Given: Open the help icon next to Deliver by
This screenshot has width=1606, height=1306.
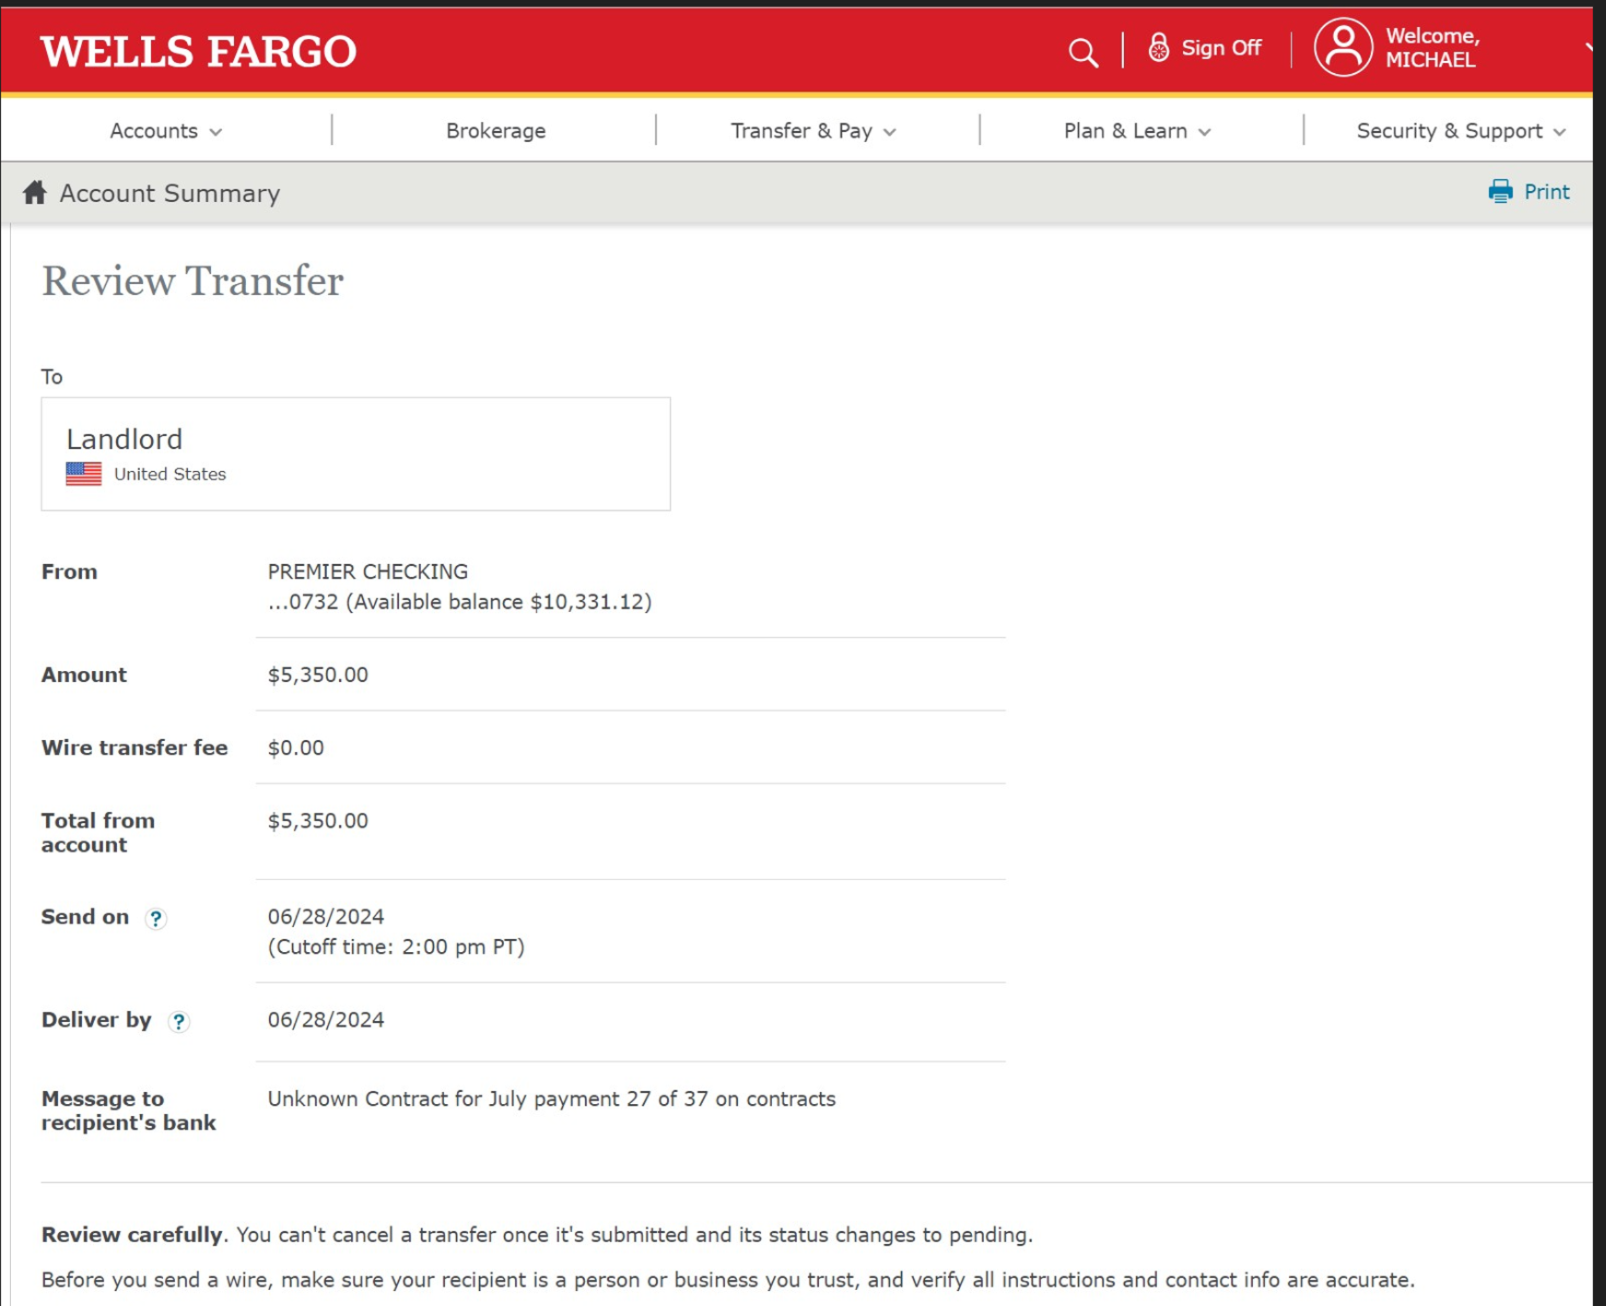Looking at the screenshot, I should pyautogui.click(x=180, y=1022).
